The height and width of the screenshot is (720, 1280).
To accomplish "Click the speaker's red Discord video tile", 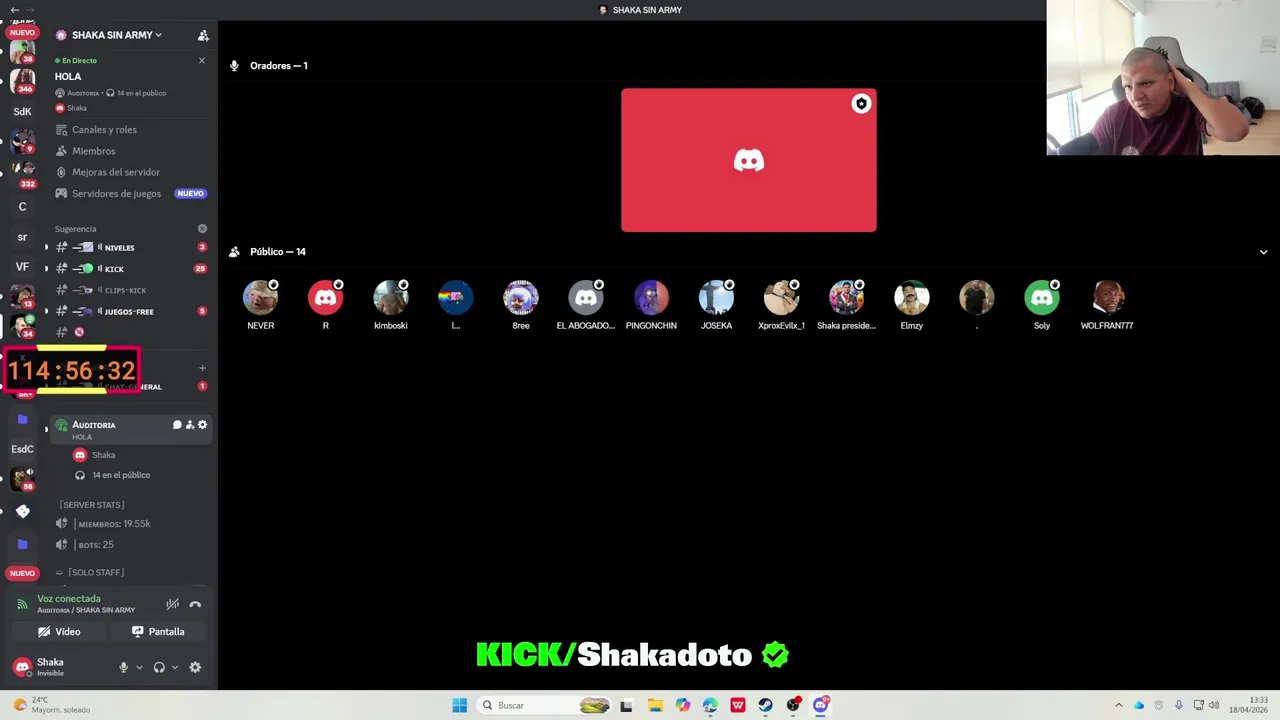I will click(749, 160).
